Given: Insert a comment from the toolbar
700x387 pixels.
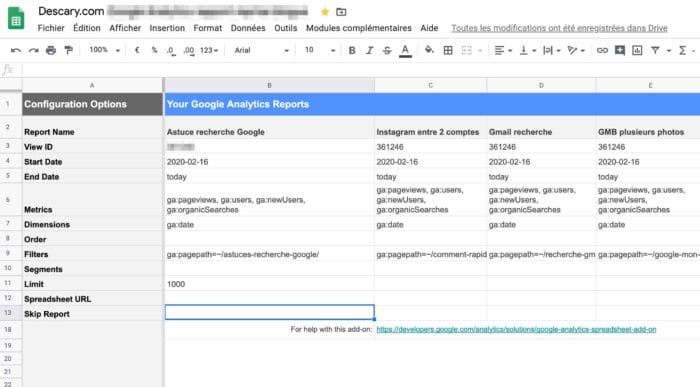Looking at the screenshot, I should click(x=620, y=50).
